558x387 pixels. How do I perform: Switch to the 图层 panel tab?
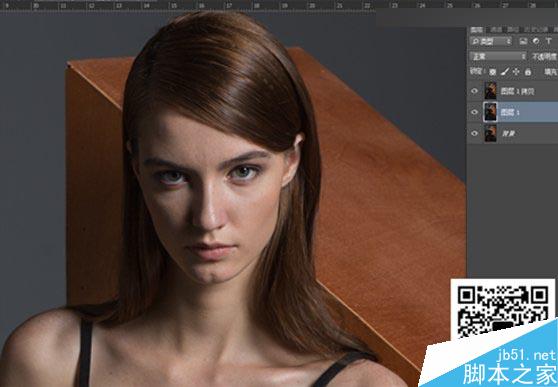tap(477, 30)
